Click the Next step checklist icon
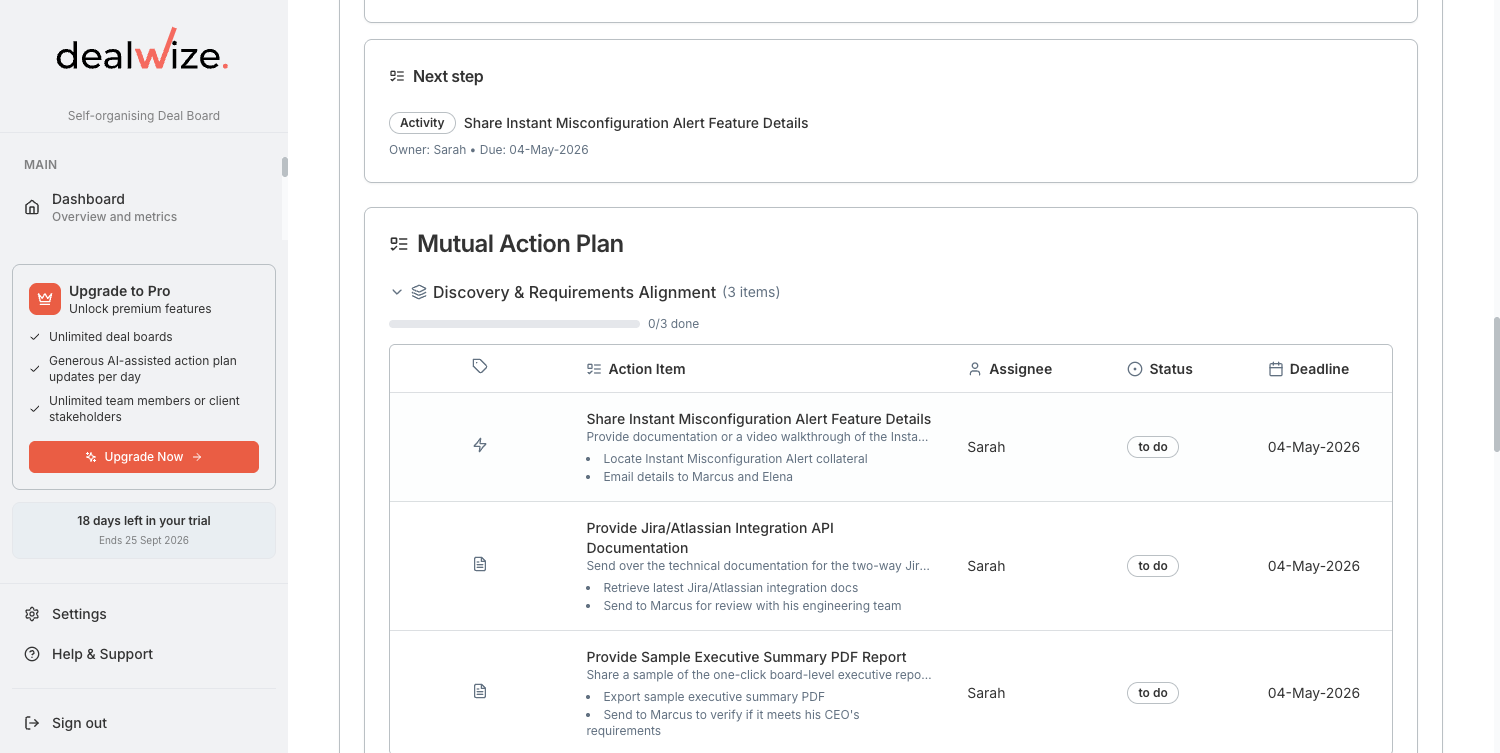1500x753 pixels. pos(397,76)
